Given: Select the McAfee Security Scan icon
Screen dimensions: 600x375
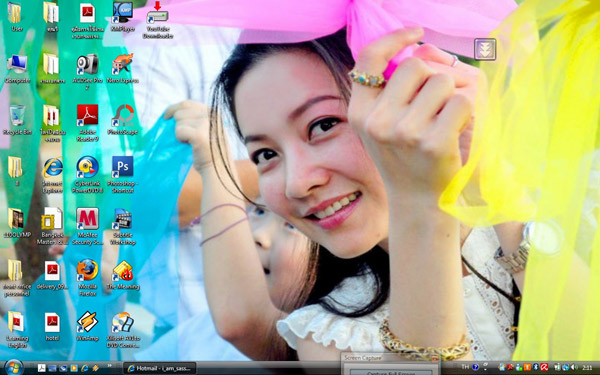Looking at the screenshot, I should (x=87, y=226).
